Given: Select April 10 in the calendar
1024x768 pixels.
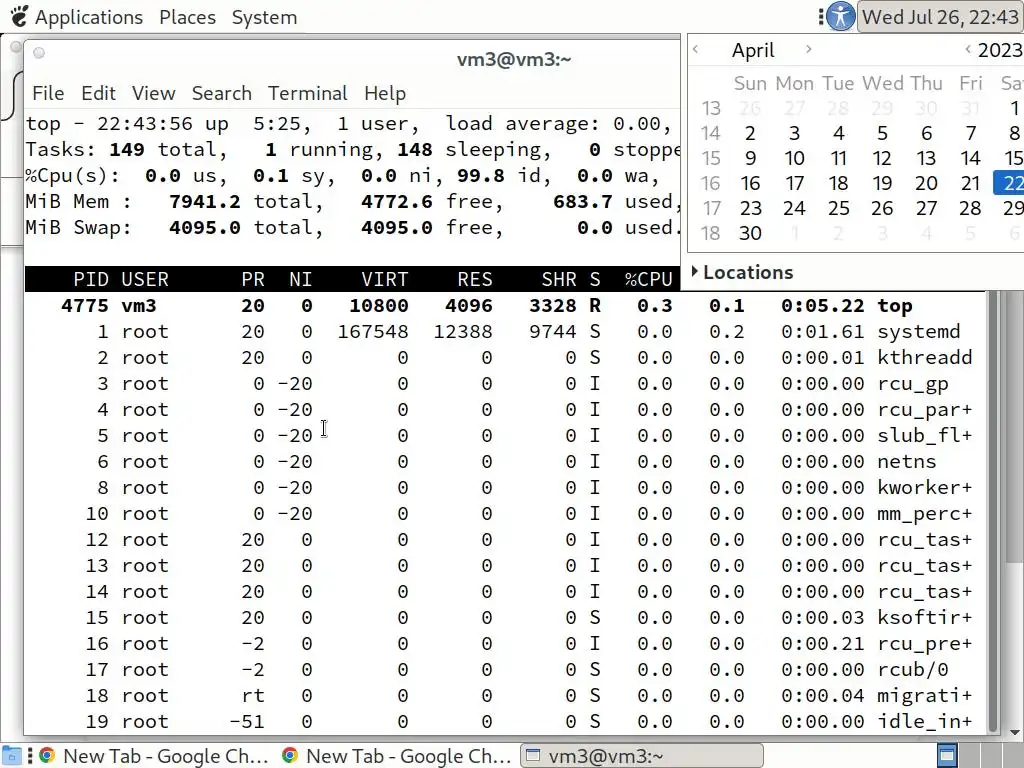Looking at the screenshot, I should [794, 159].
